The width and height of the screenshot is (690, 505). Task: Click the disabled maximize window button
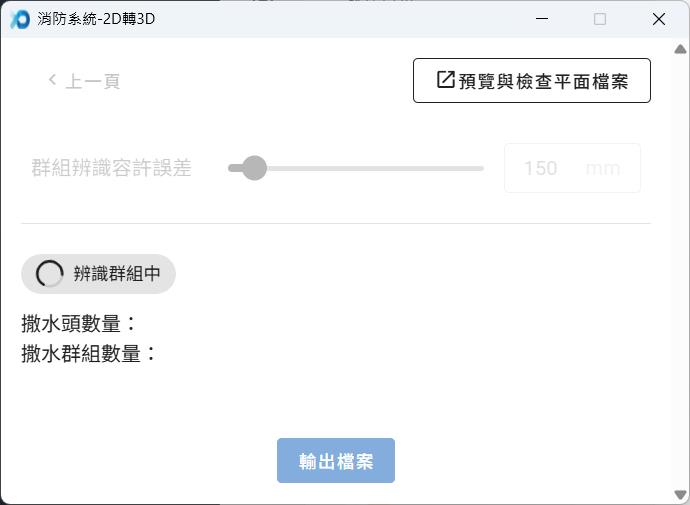tap(600, 19)
